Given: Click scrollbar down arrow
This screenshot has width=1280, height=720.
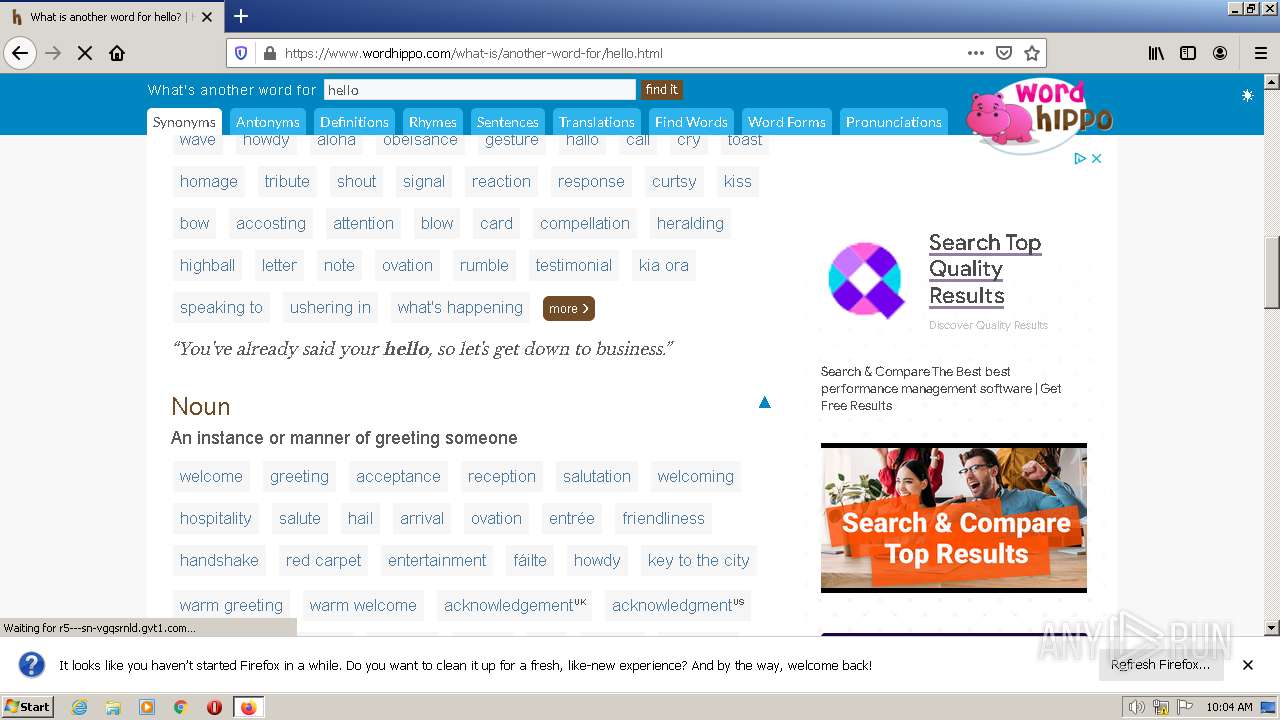Looking at the screenshot, I should 1272,628.
